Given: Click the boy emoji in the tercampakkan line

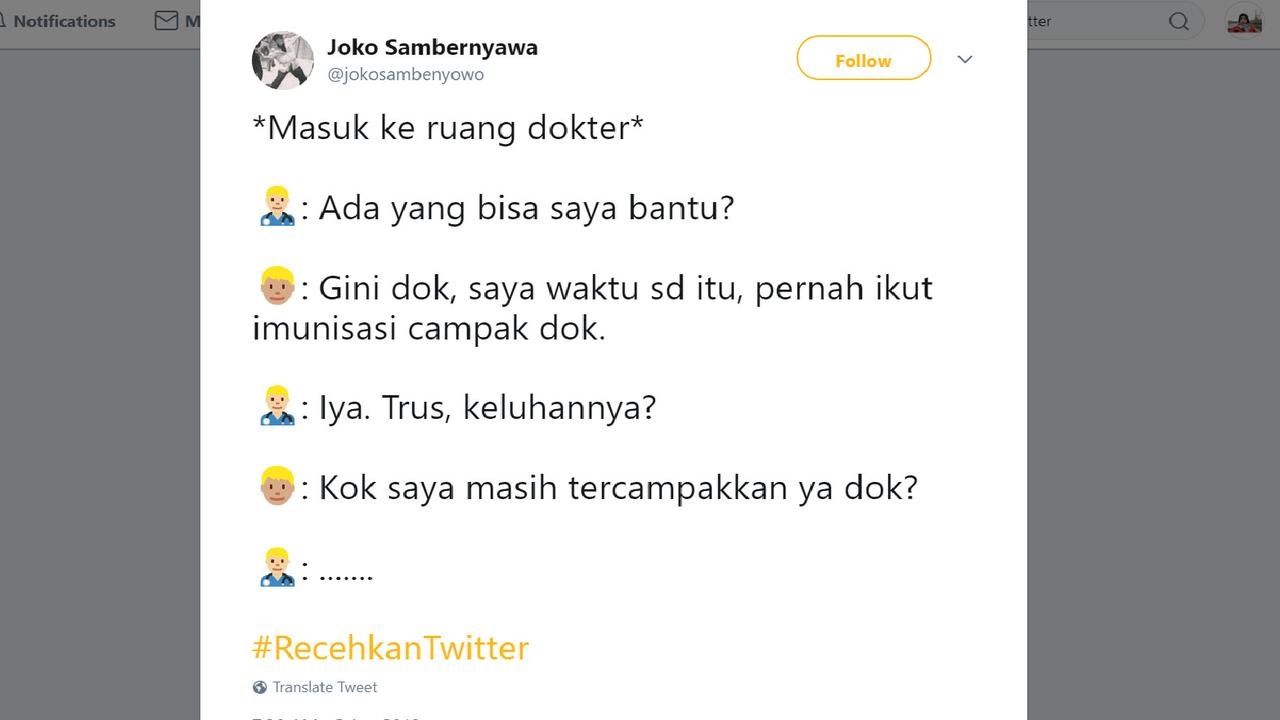Looking at the screenshot, I should point(277,487).
